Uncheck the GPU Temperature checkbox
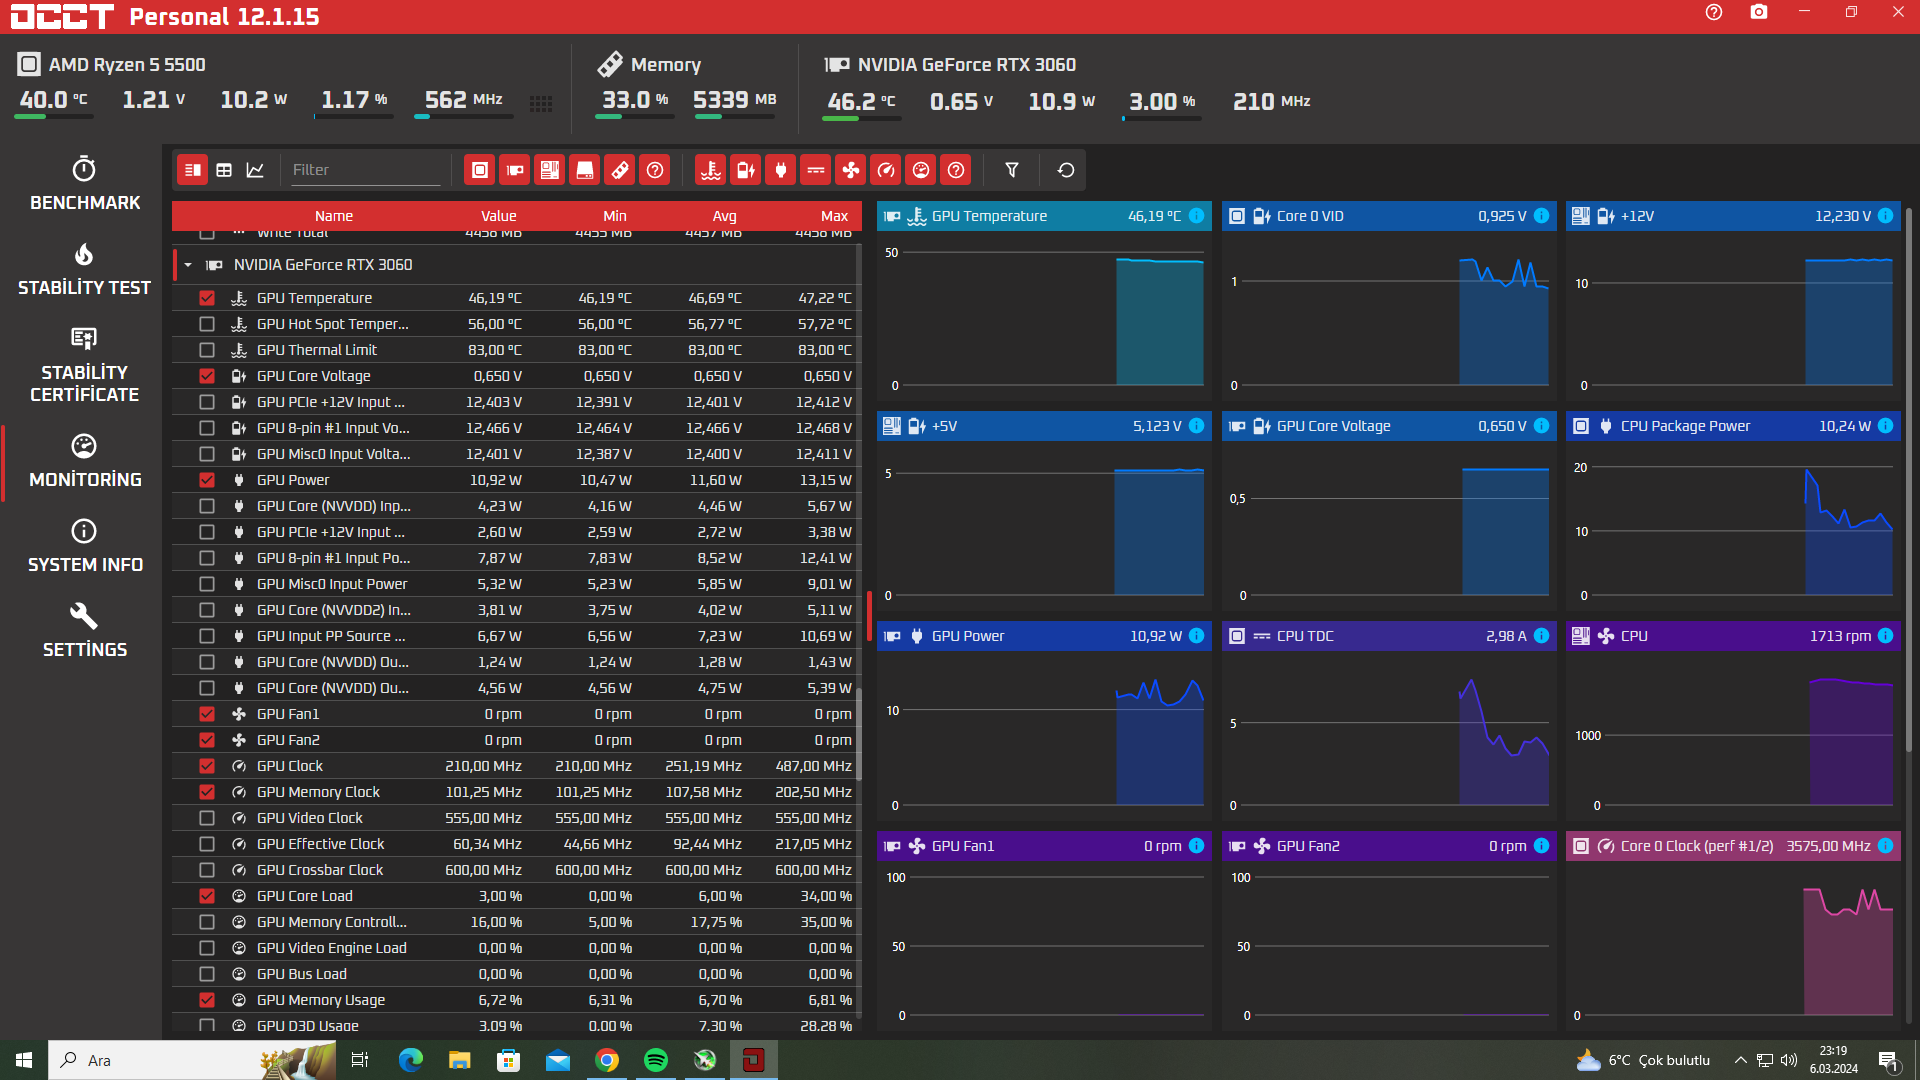 point(207,298)
